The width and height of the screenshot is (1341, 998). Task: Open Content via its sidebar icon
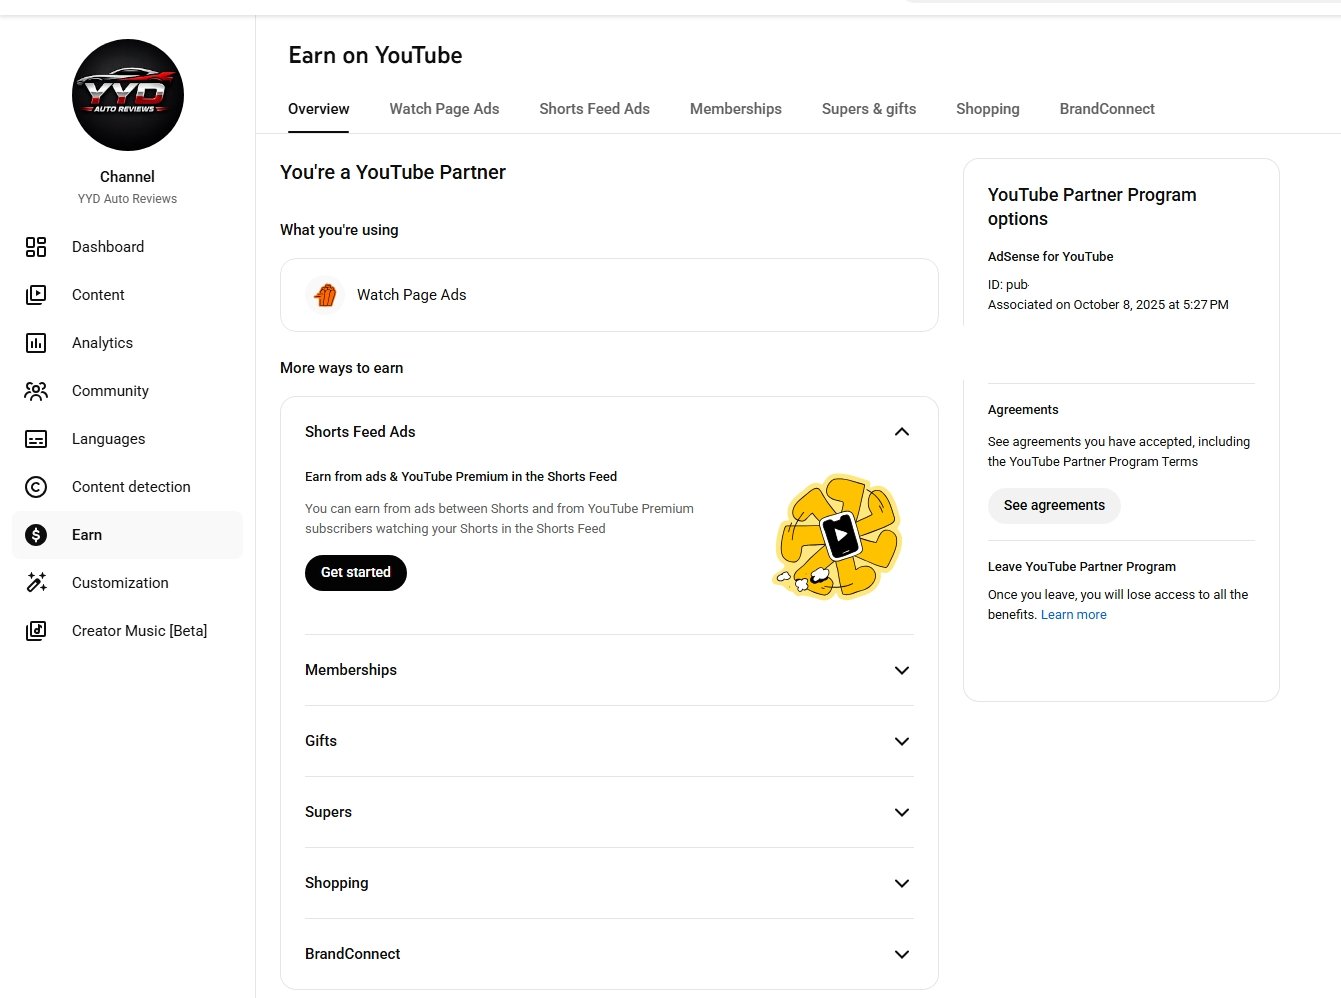coord(36,295)
